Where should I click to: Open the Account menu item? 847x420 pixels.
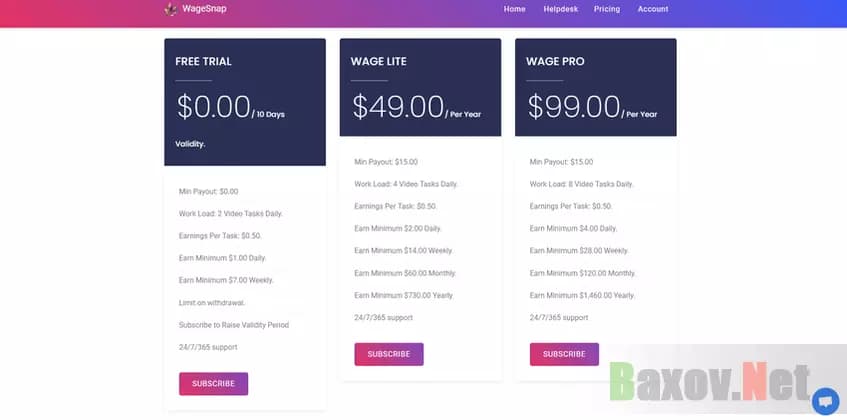653,9
